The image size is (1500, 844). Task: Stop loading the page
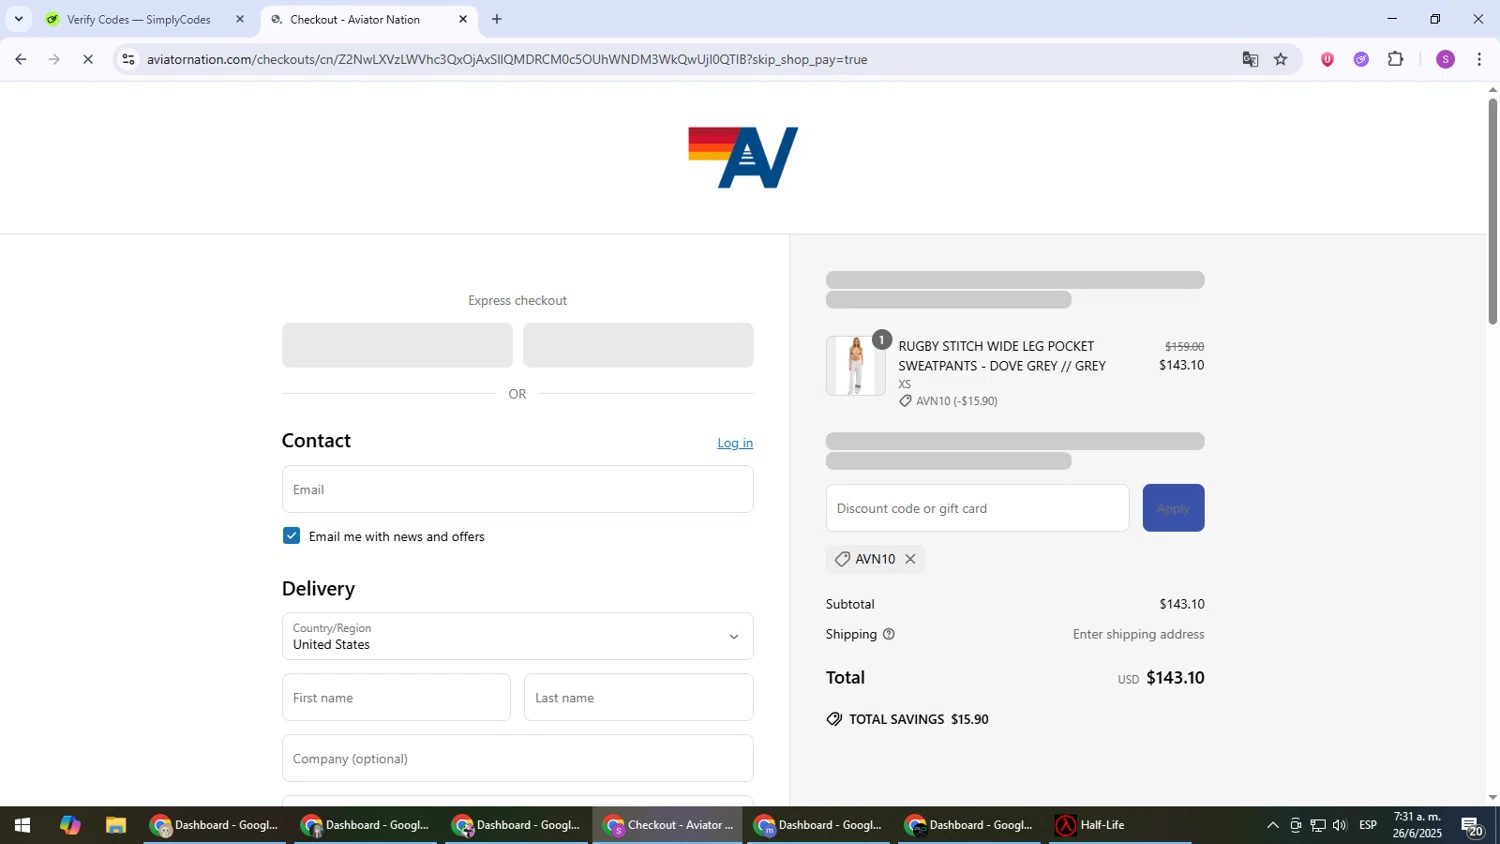[88, 59]
